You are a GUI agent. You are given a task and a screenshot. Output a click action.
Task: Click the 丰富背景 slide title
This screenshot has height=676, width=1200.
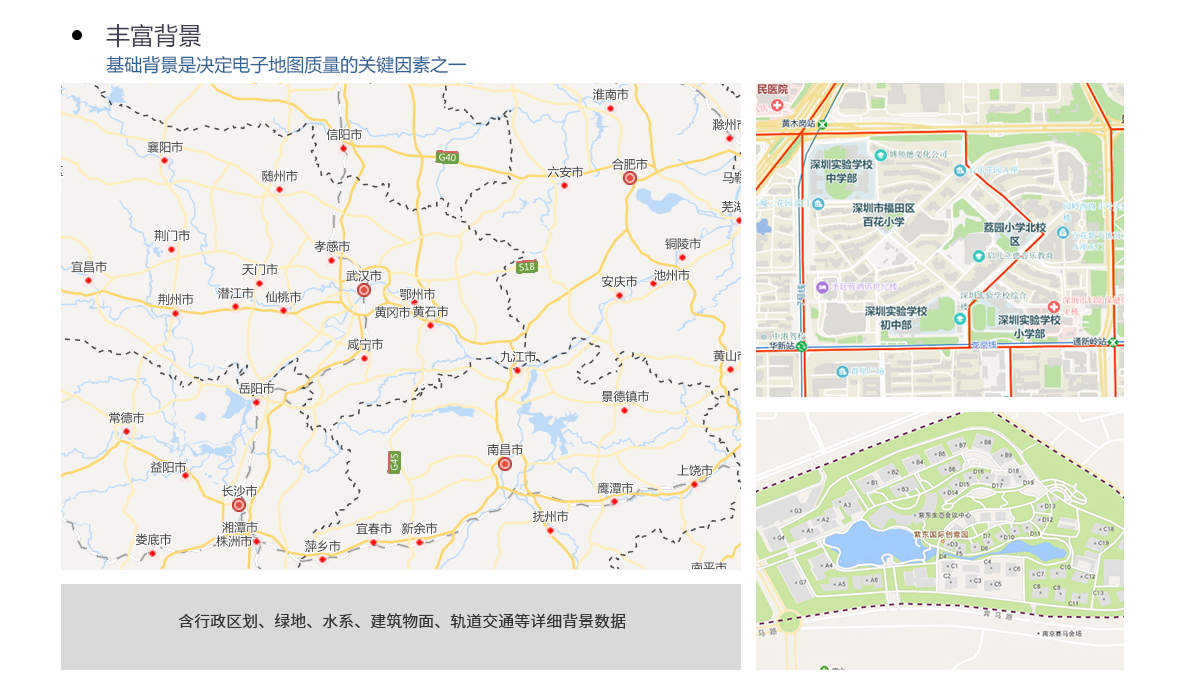pos(154,36)
